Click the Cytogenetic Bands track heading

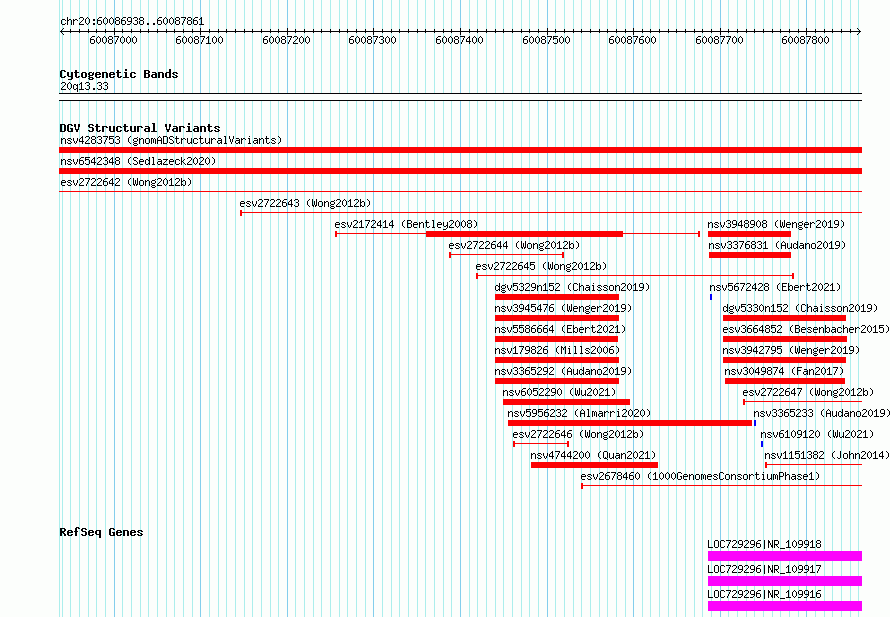click(119, 74)
